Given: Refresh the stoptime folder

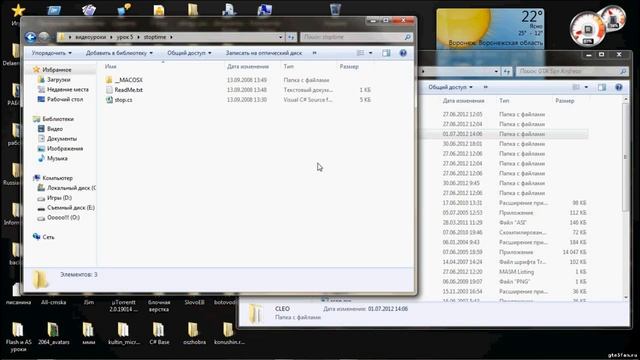Looking at the screenshot, I should 291,37.
